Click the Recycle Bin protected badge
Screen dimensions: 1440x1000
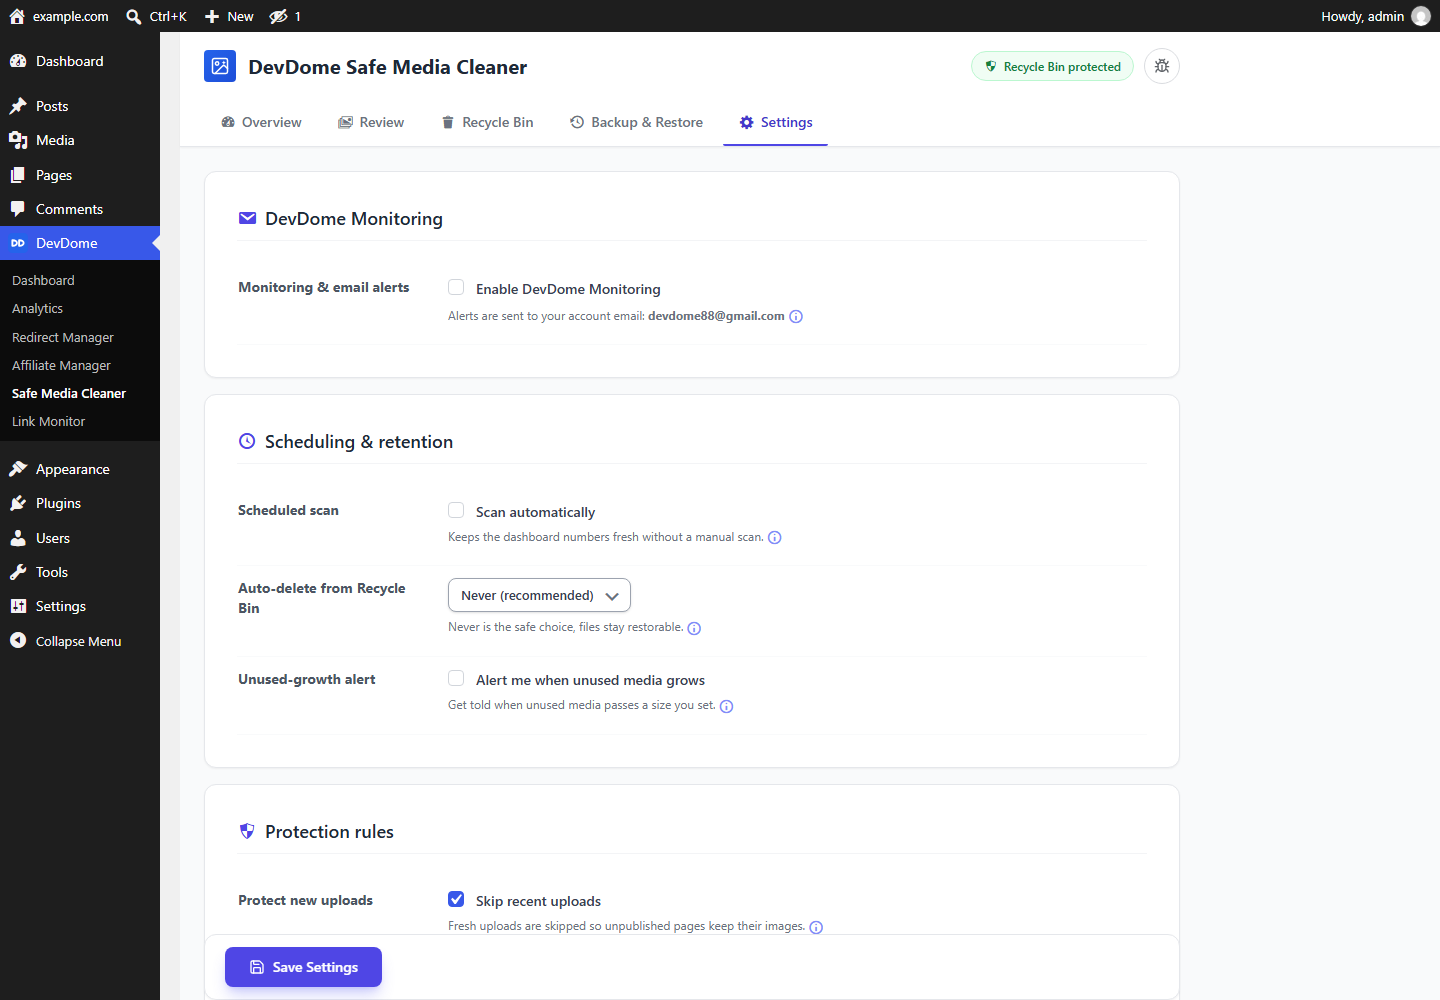coord(1052,66)
